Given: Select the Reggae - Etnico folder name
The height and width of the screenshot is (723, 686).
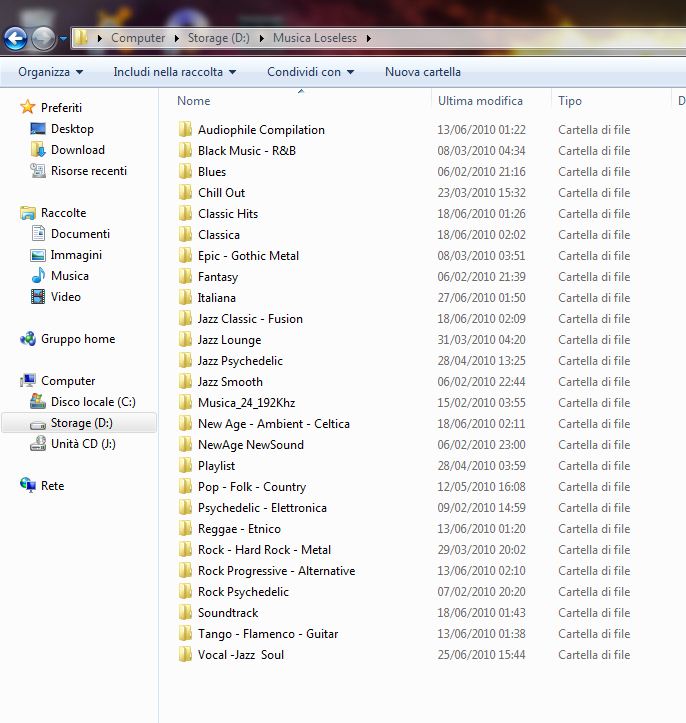Looking at the screenshot, I should tap(239, 528).
